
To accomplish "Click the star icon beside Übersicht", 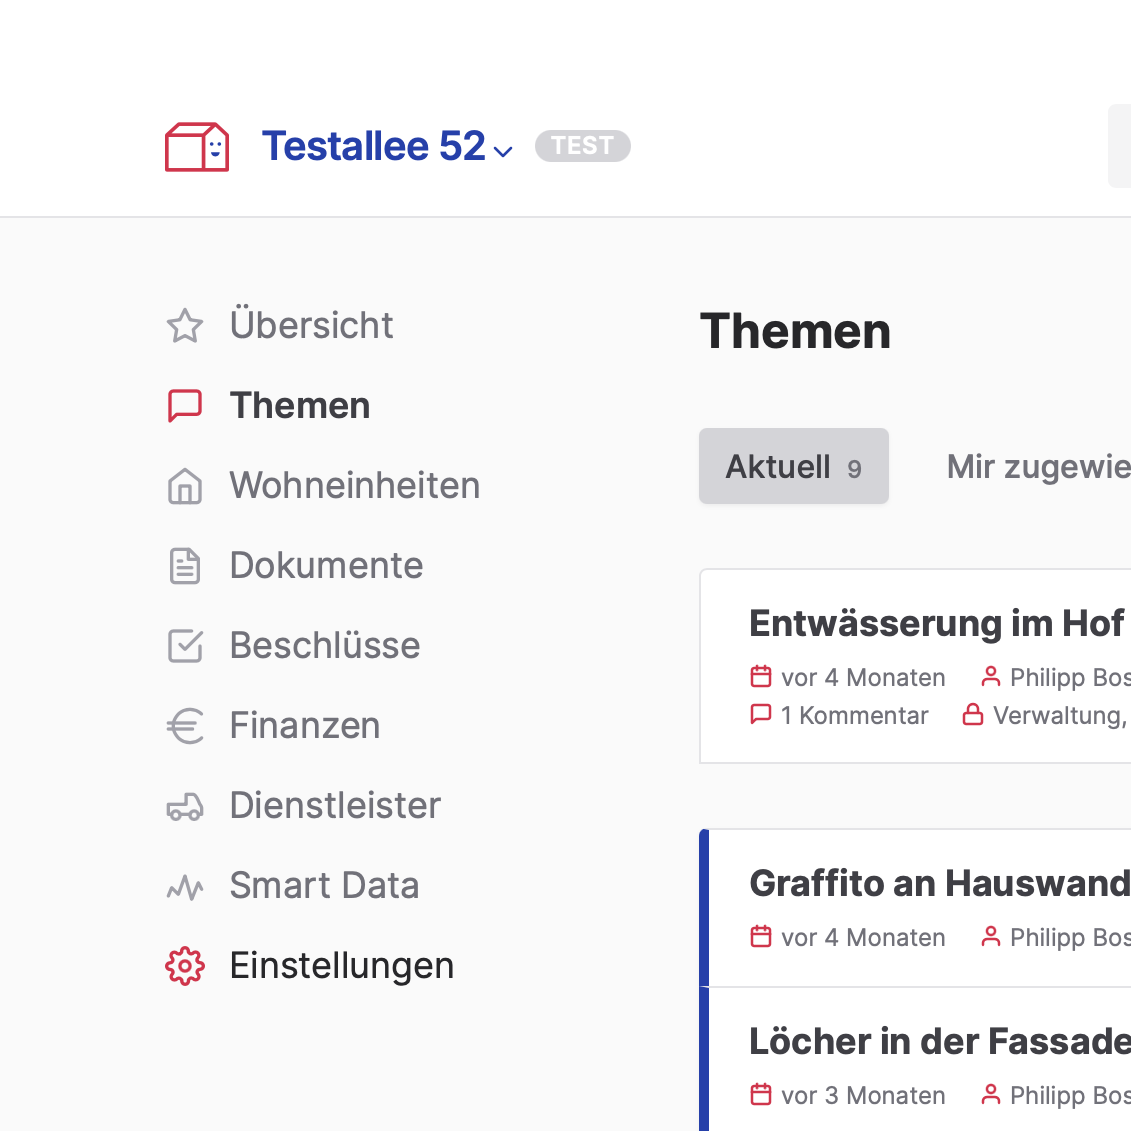I will pyautogui.click(x=185, y=326).
